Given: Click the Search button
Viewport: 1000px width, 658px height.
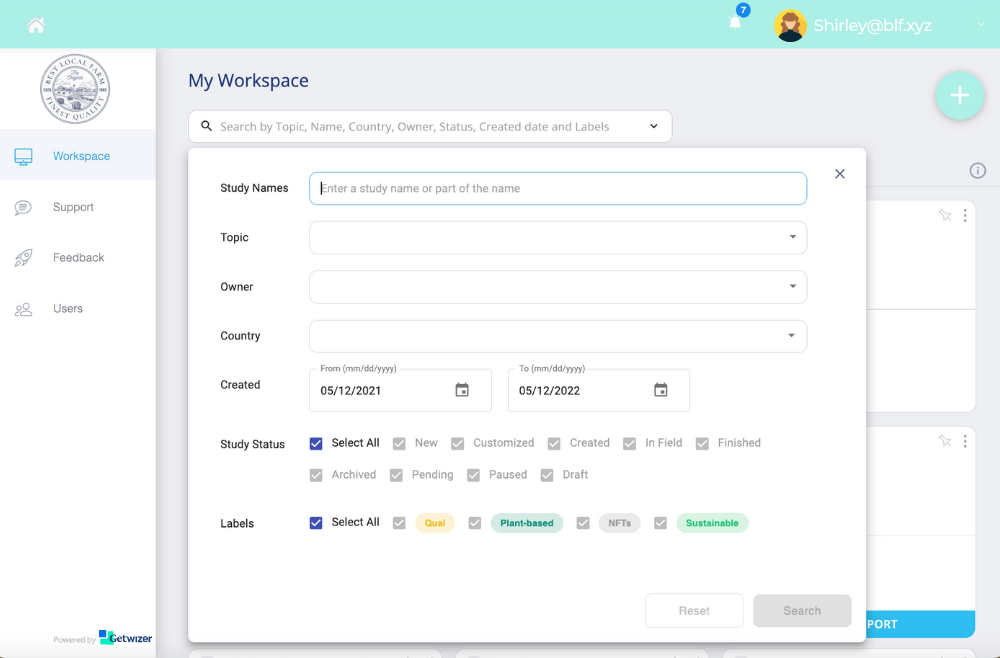Looking at the screenshot, I should (802, 611).
